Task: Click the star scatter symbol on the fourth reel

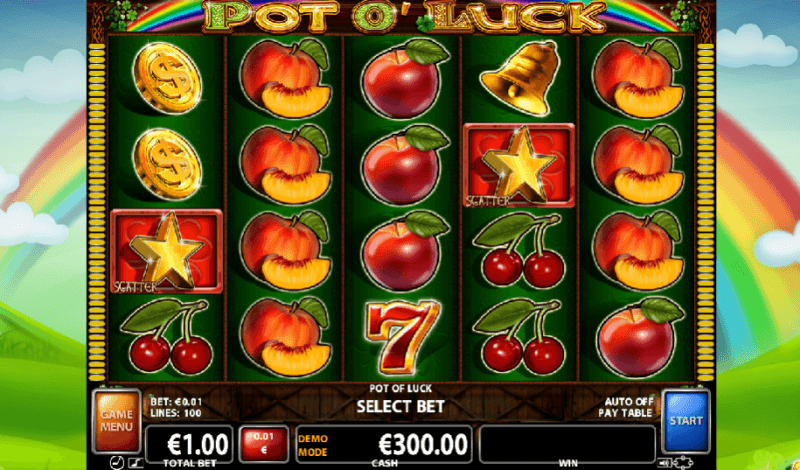Action: coord(518,165)
